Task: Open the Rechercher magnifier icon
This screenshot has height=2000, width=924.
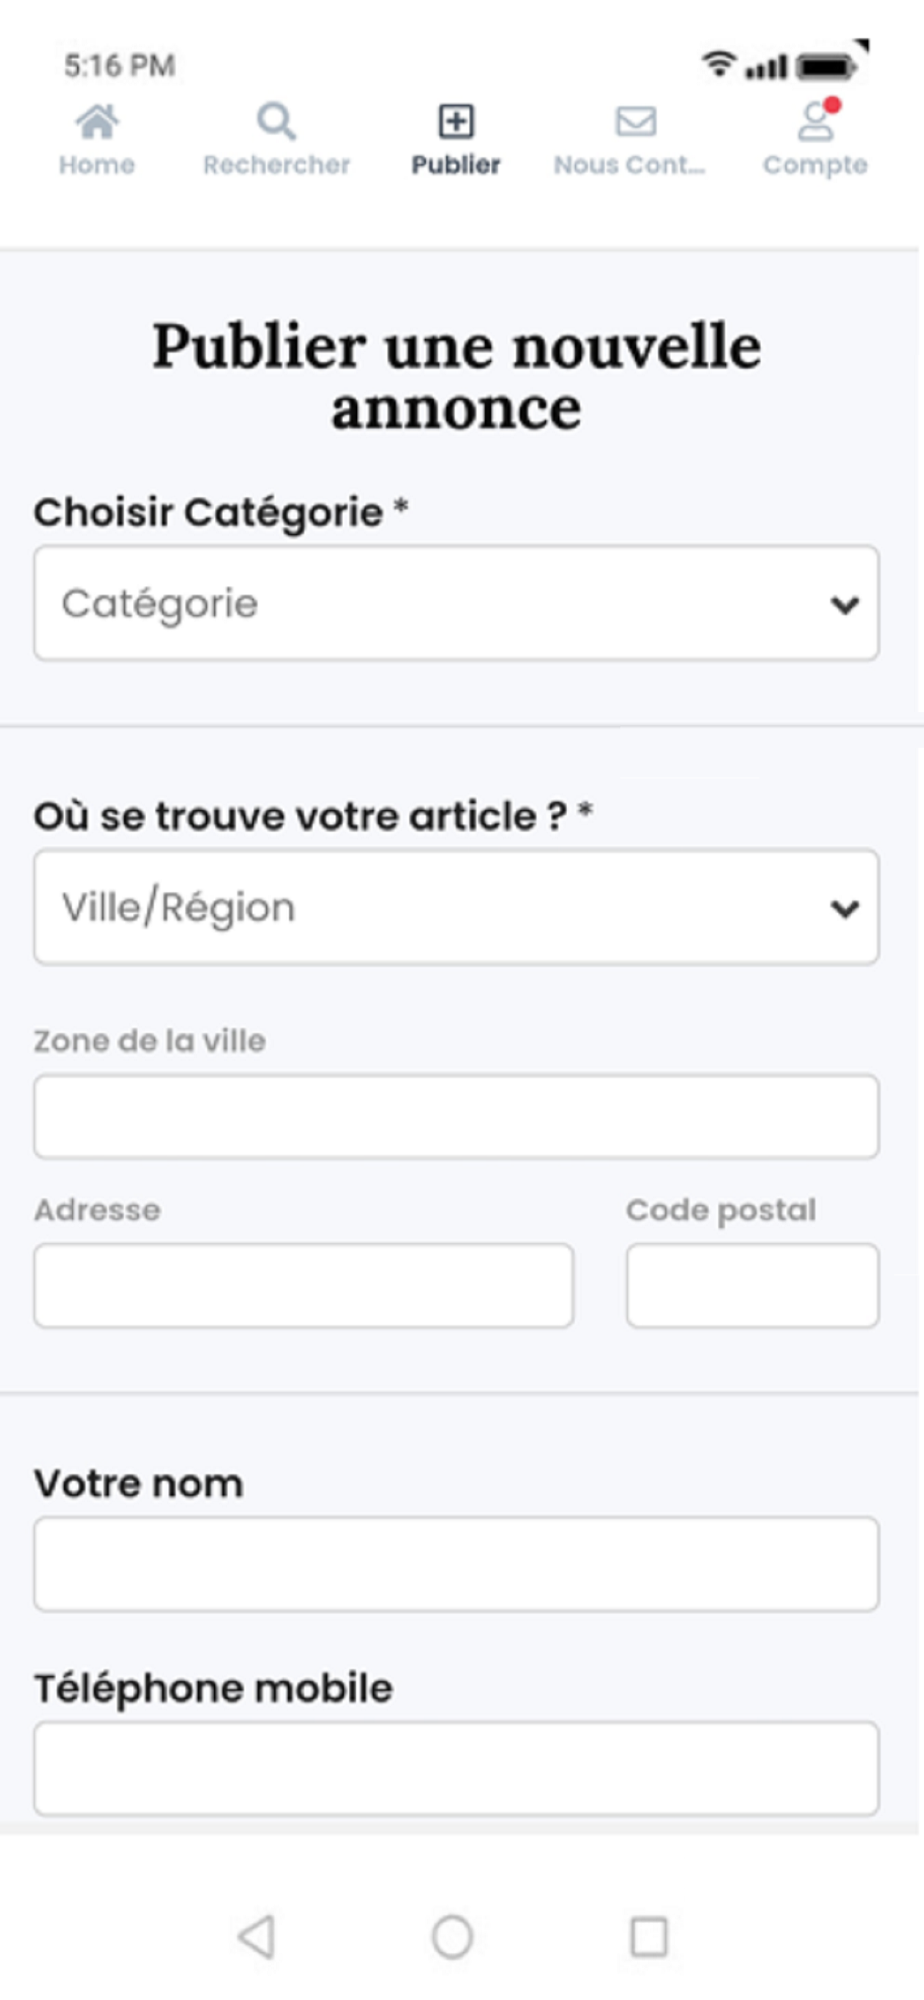Action: coord(276,122)
